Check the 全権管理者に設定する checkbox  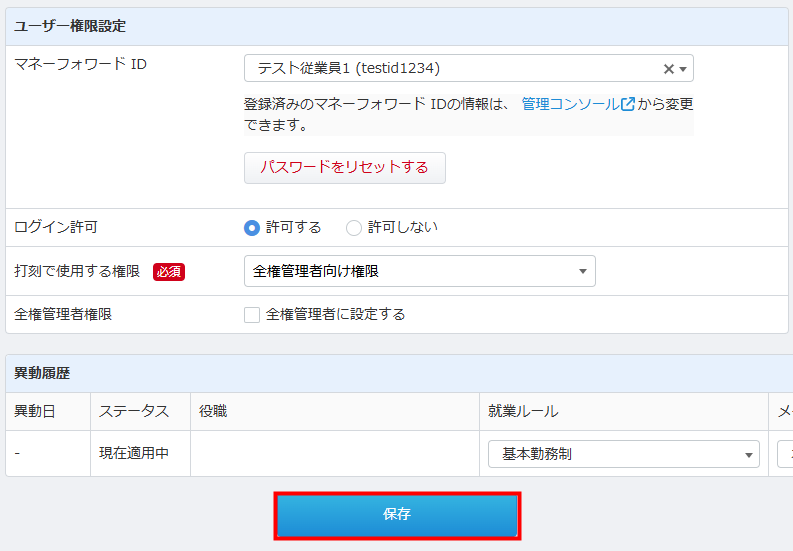pos(252,314)
